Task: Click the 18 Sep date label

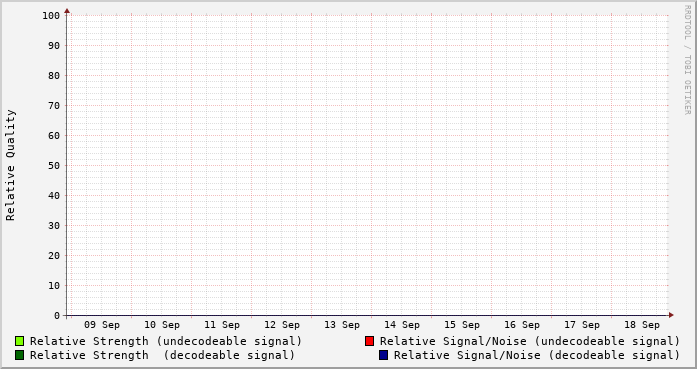Action: (x=642, y=325)
